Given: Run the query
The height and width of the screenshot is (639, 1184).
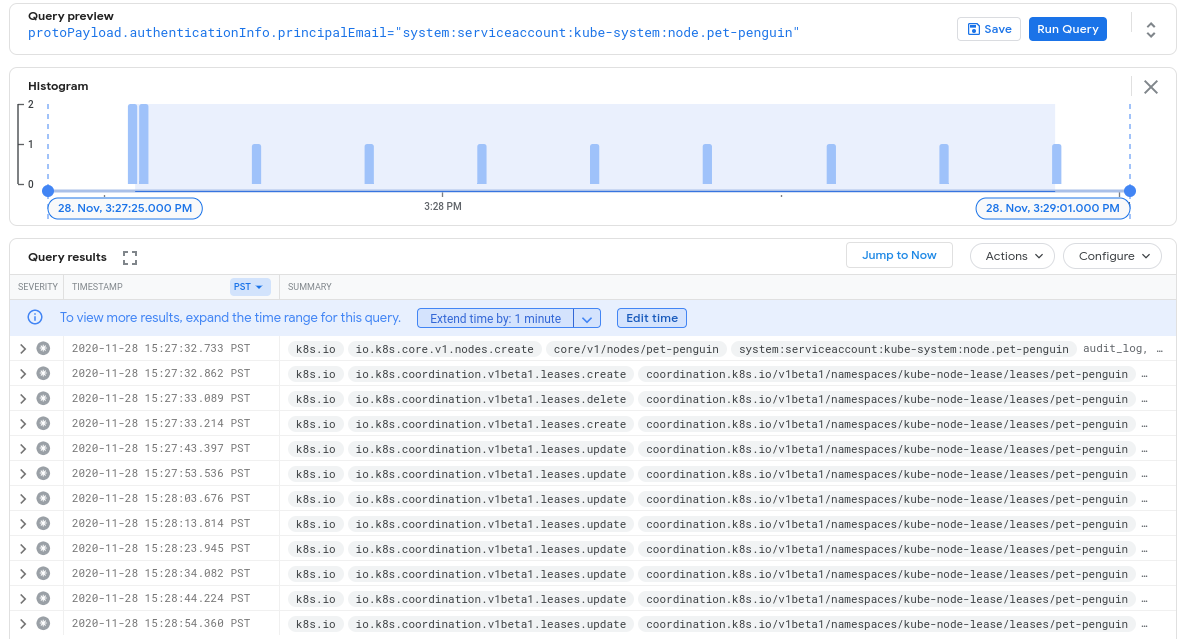Looking at the screenshot, I should [1067, 29].
